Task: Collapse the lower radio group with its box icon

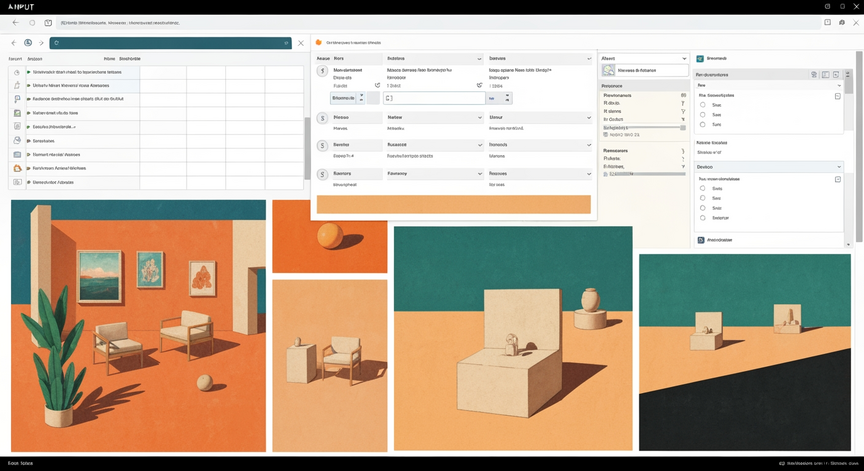Action: [x=838, y=179]
